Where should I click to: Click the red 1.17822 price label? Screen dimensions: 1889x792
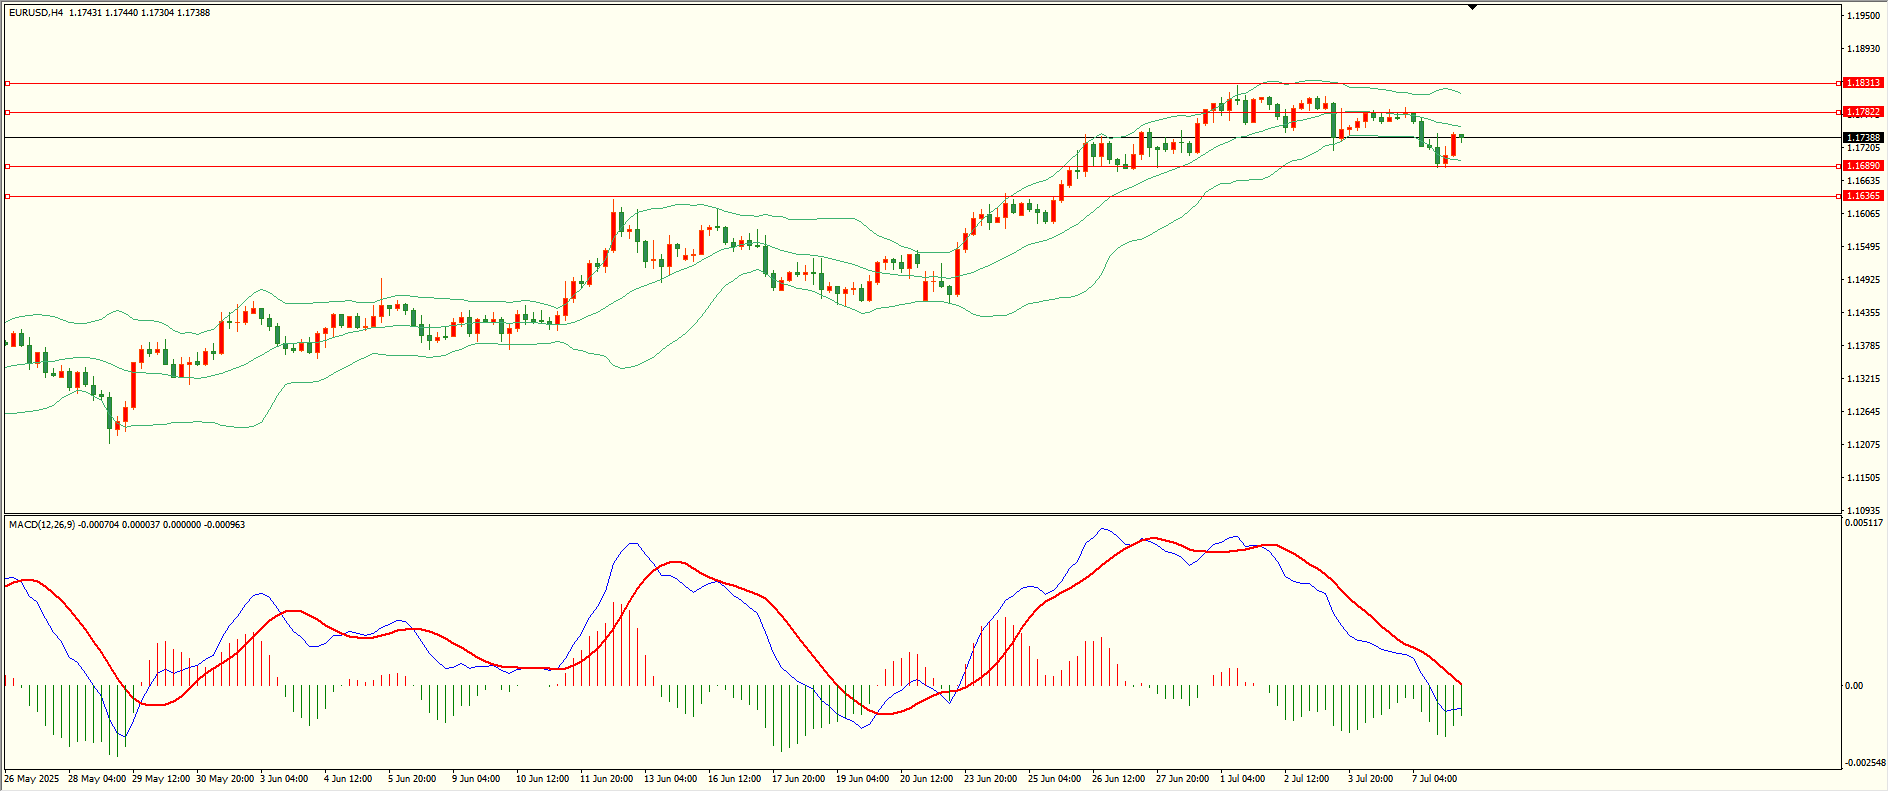tap(1863, 112)
